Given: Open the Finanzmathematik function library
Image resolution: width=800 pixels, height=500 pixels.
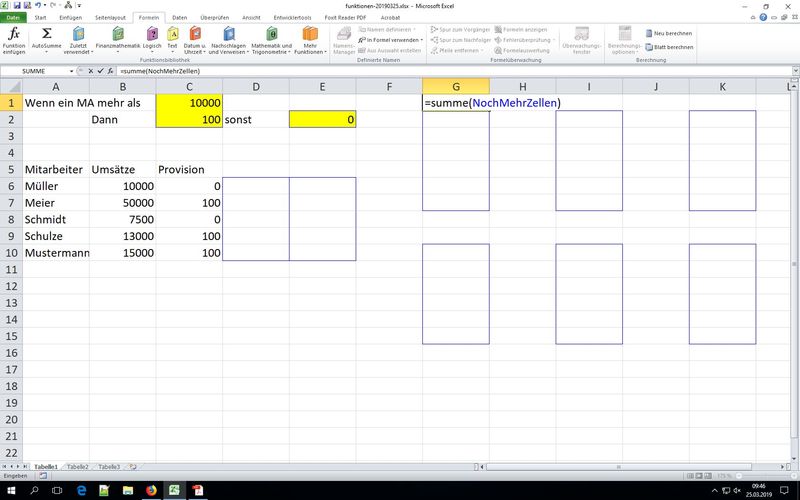Looking at the screenshot, I should pyautogui.click(x=118, y=41).
